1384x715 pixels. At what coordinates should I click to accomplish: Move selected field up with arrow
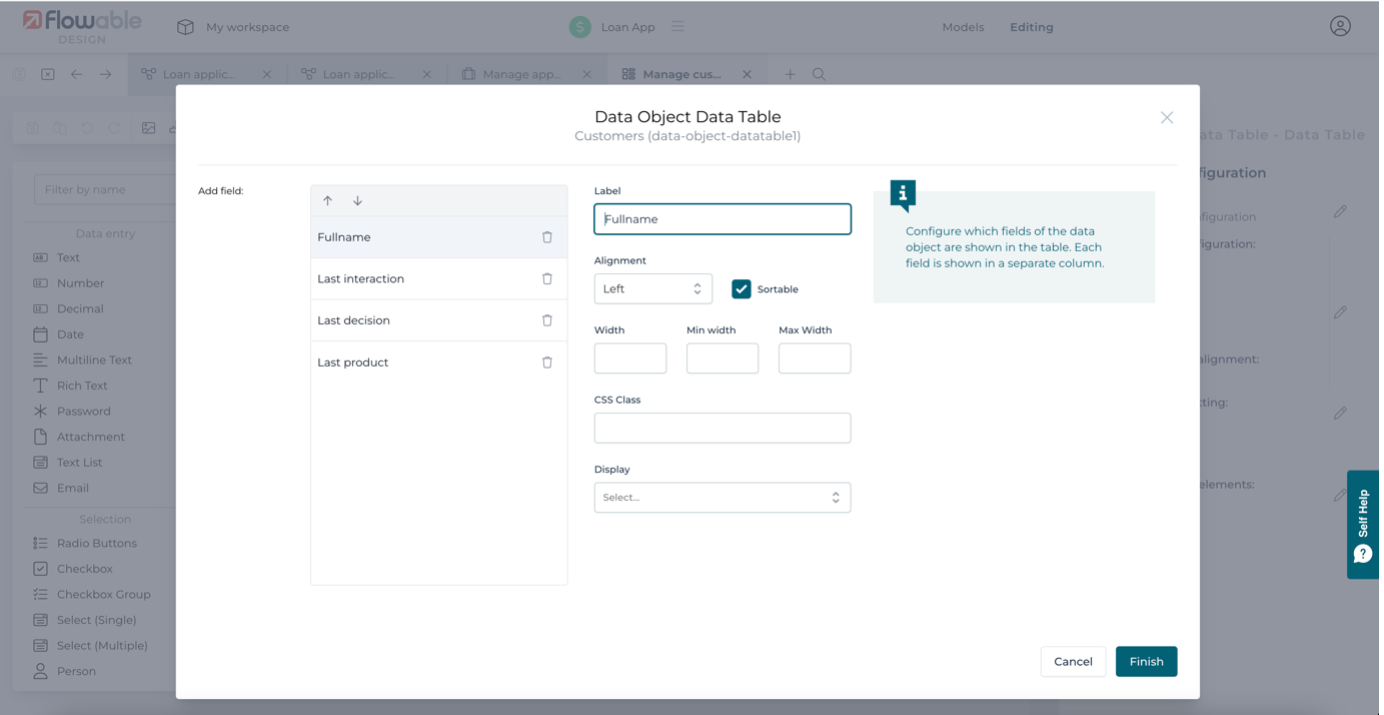pos(328,201)
